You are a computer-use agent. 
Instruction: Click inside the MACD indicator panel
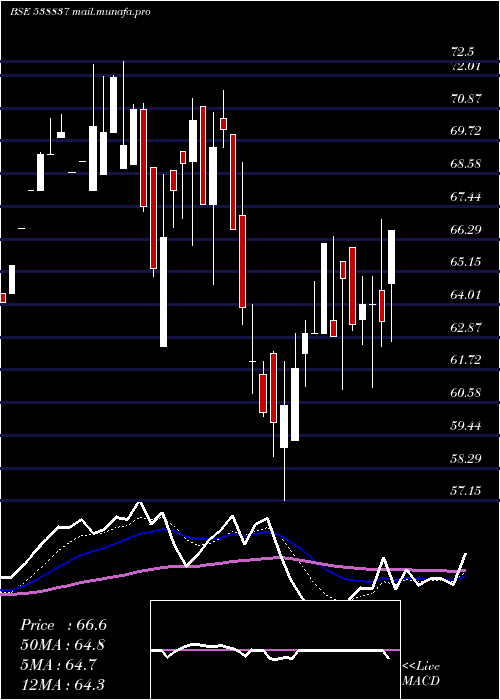click(x=275, y=650)
